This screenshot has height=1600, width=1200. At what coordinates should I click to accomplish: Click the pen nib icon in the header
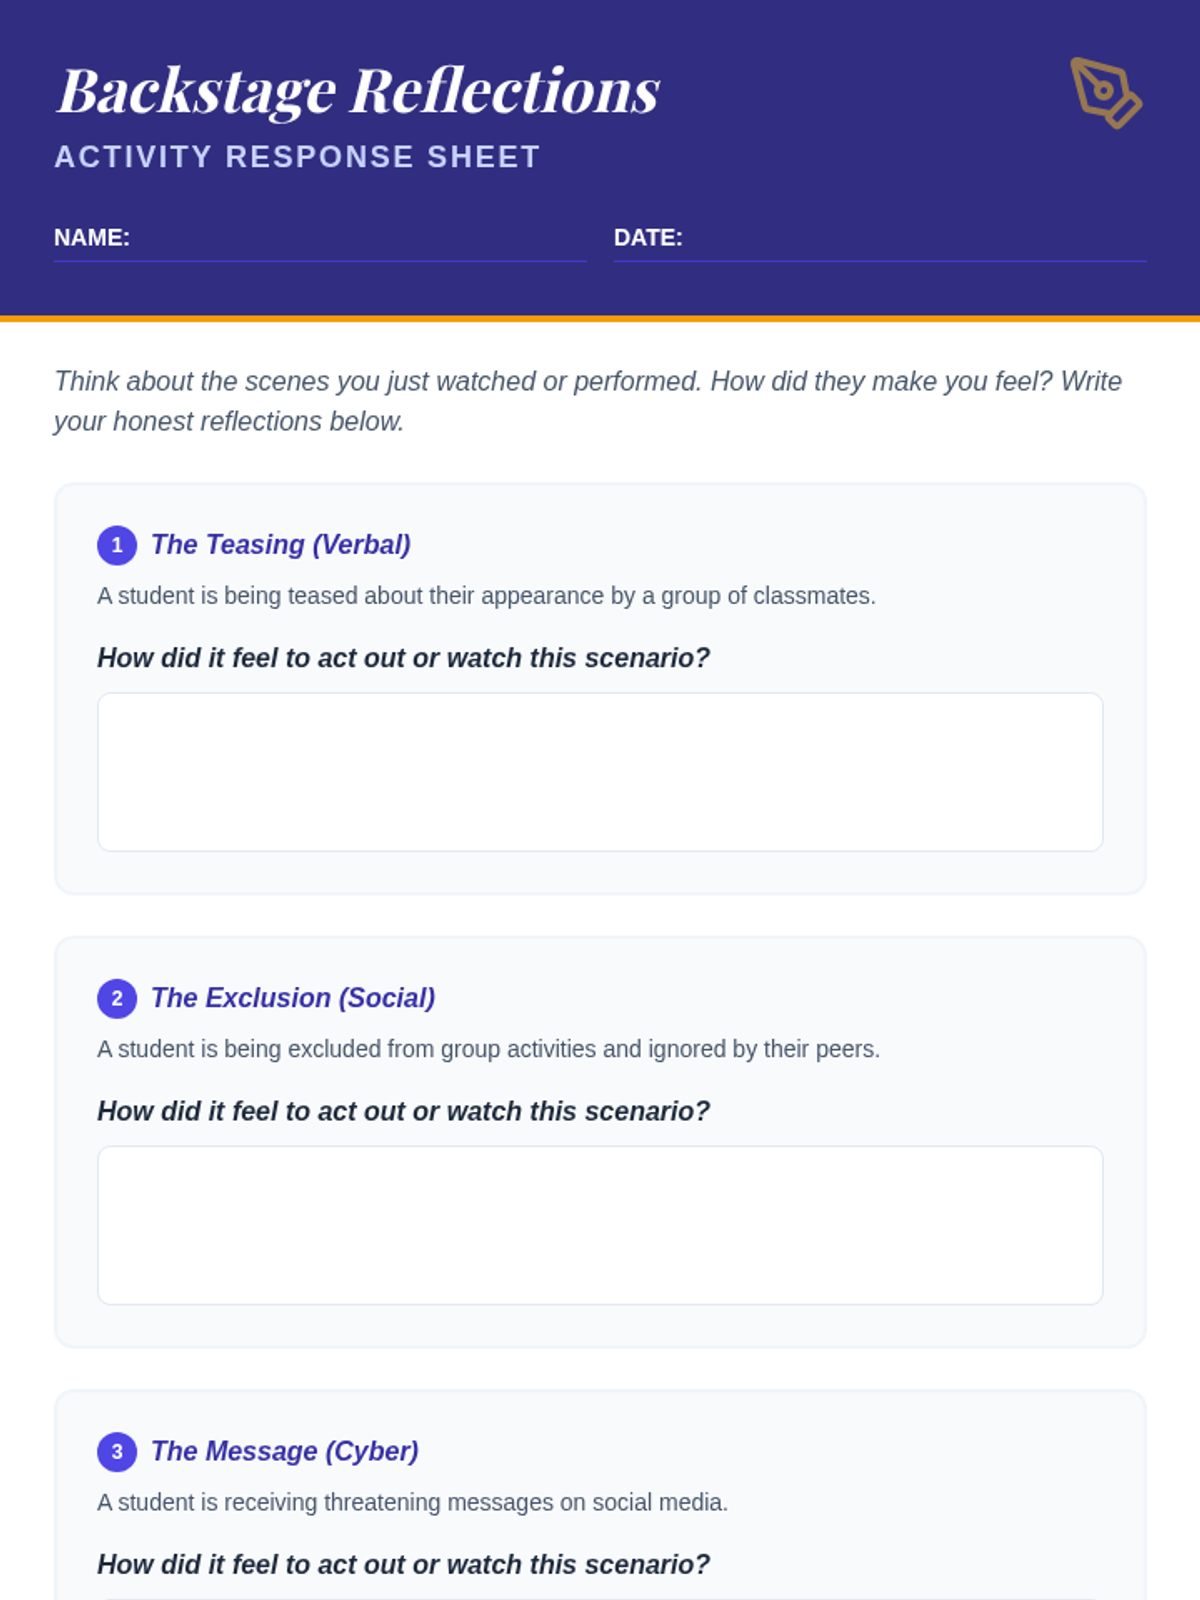[1105, 93]
